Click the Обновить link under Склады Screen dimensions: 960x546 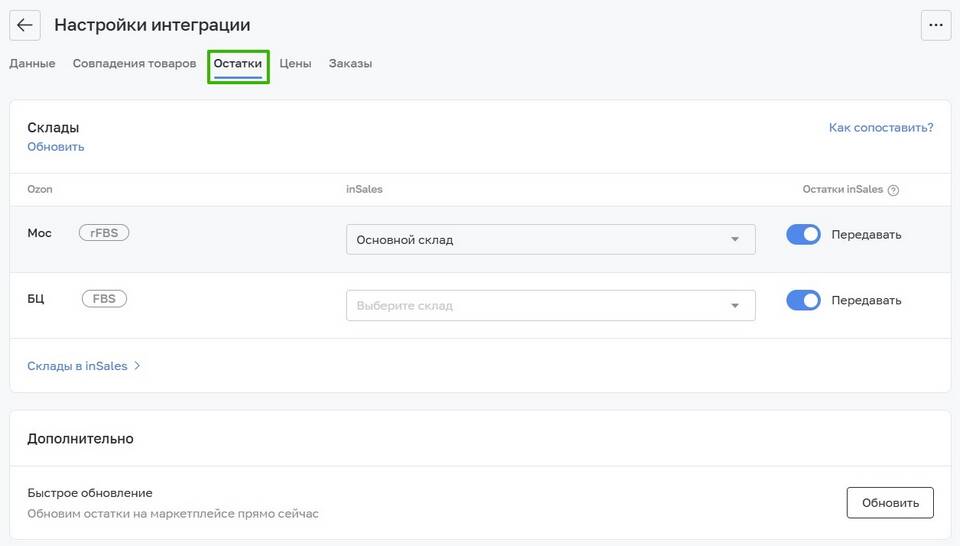(56, 147)
